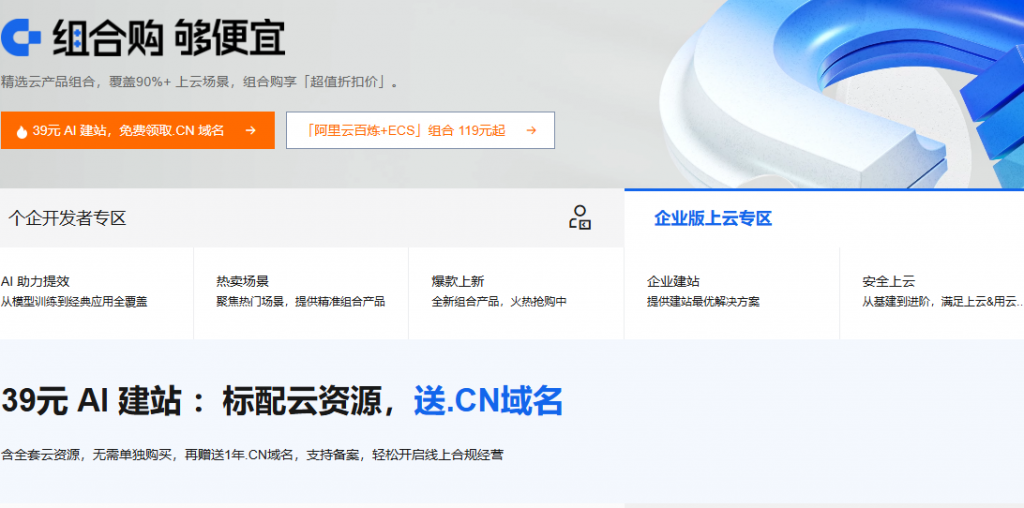This screenshot has height=508, width=1024.
Task: Click the arrow on the orange button
Action: click(x=251, y=130)
